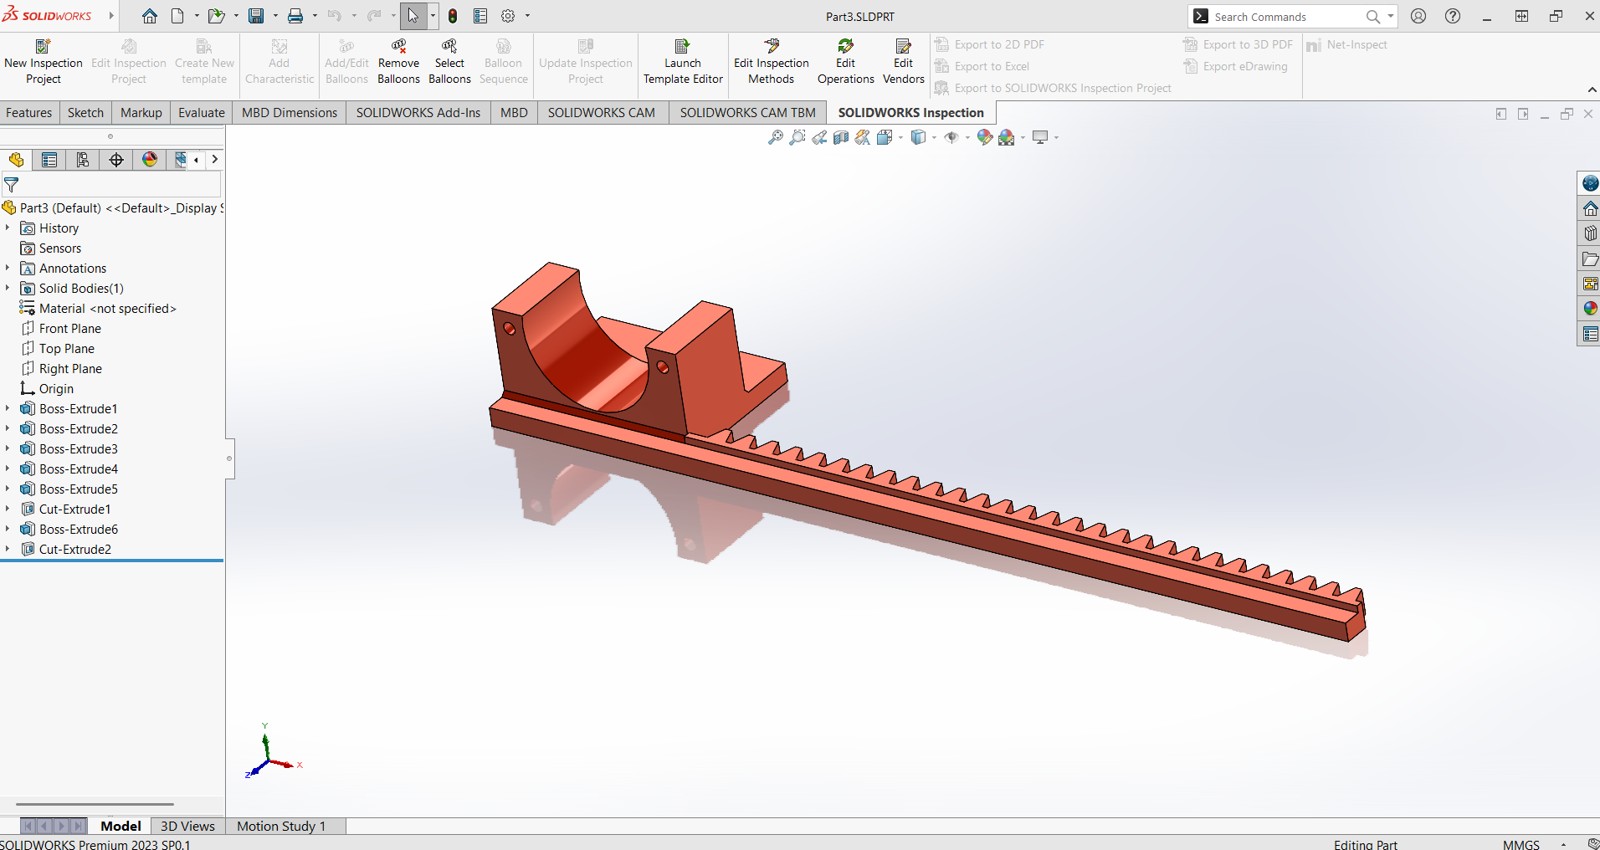Click the Open file icon
Viewport: 1600px width, 850px height.
pyautogui.click(x=215, y=16)
